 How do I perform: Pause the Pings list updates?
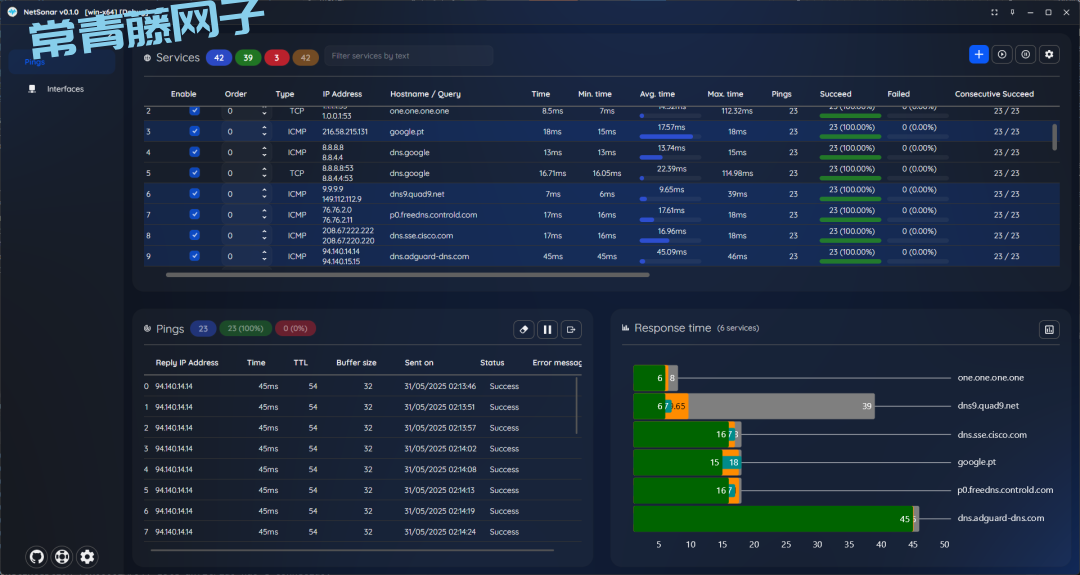pos(548,329)
